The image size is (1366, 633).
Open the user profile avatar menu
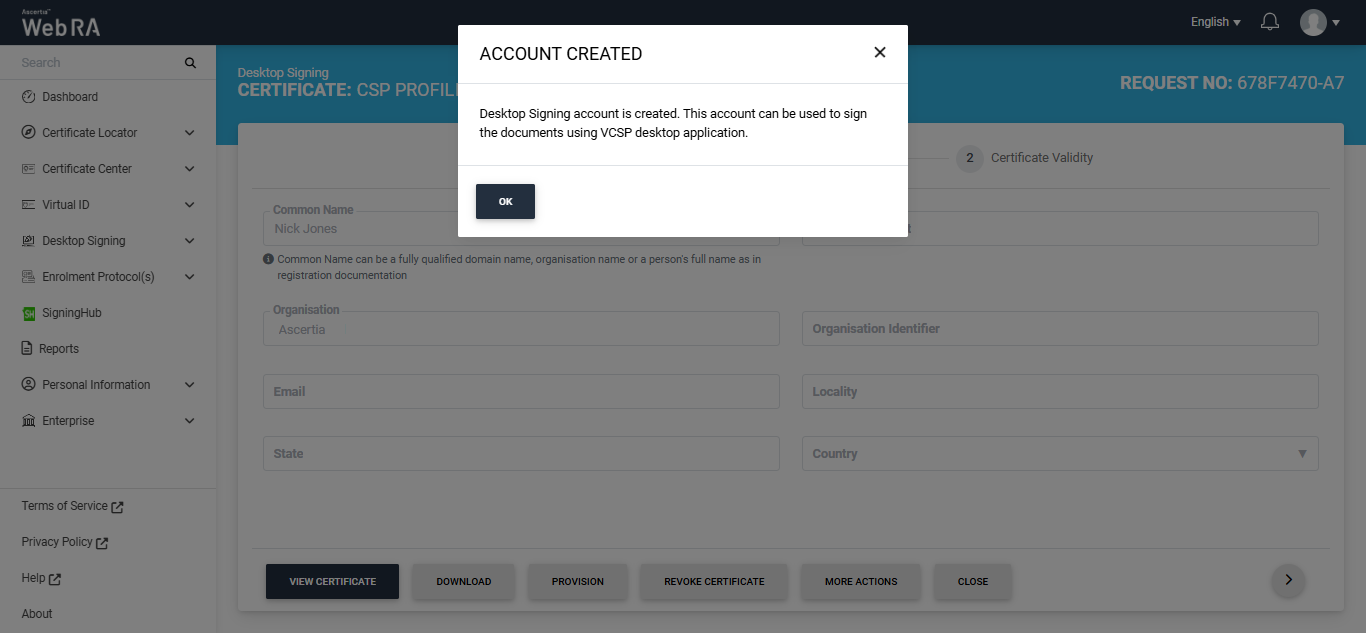click(1318, 22)
